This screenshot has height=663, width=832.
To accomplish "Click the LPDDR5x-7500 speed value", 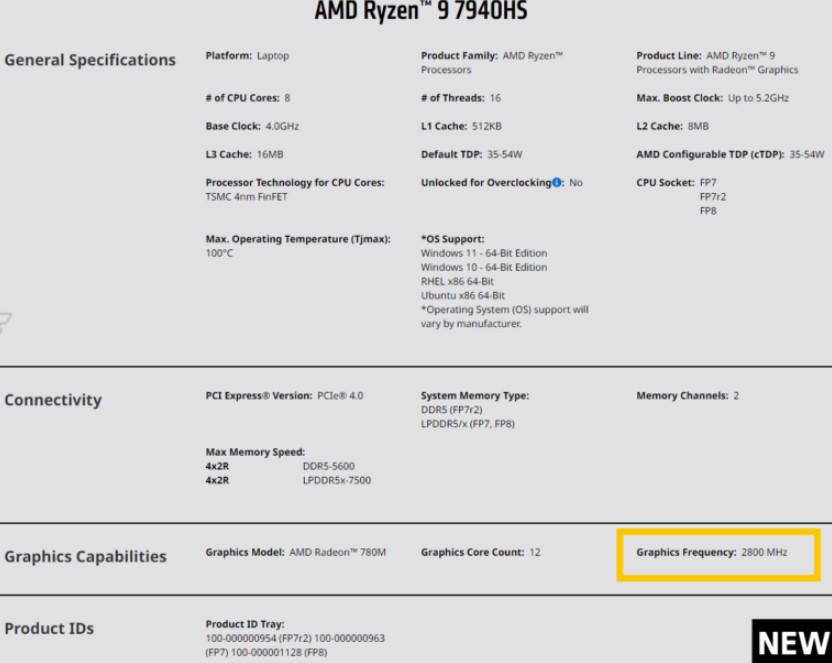I will 336,481.
